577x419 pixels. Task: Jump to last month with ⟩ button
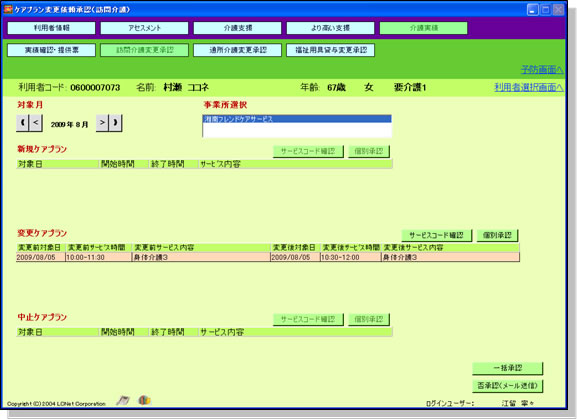(x=116, y=122)
